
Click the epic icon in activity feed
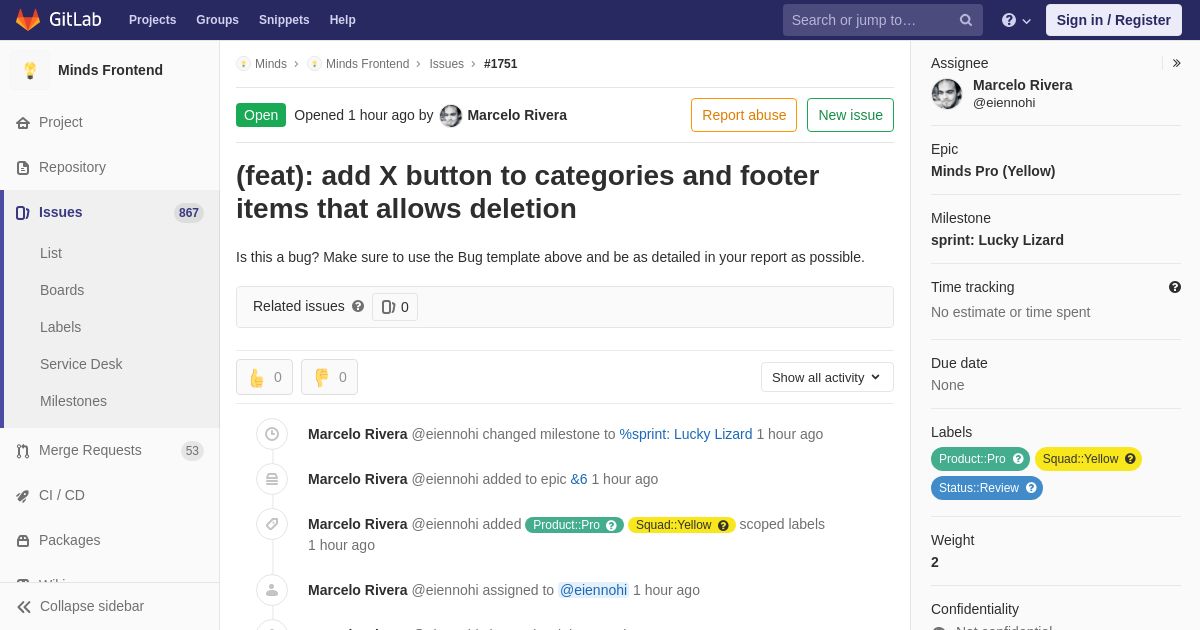tap(272, 479)
